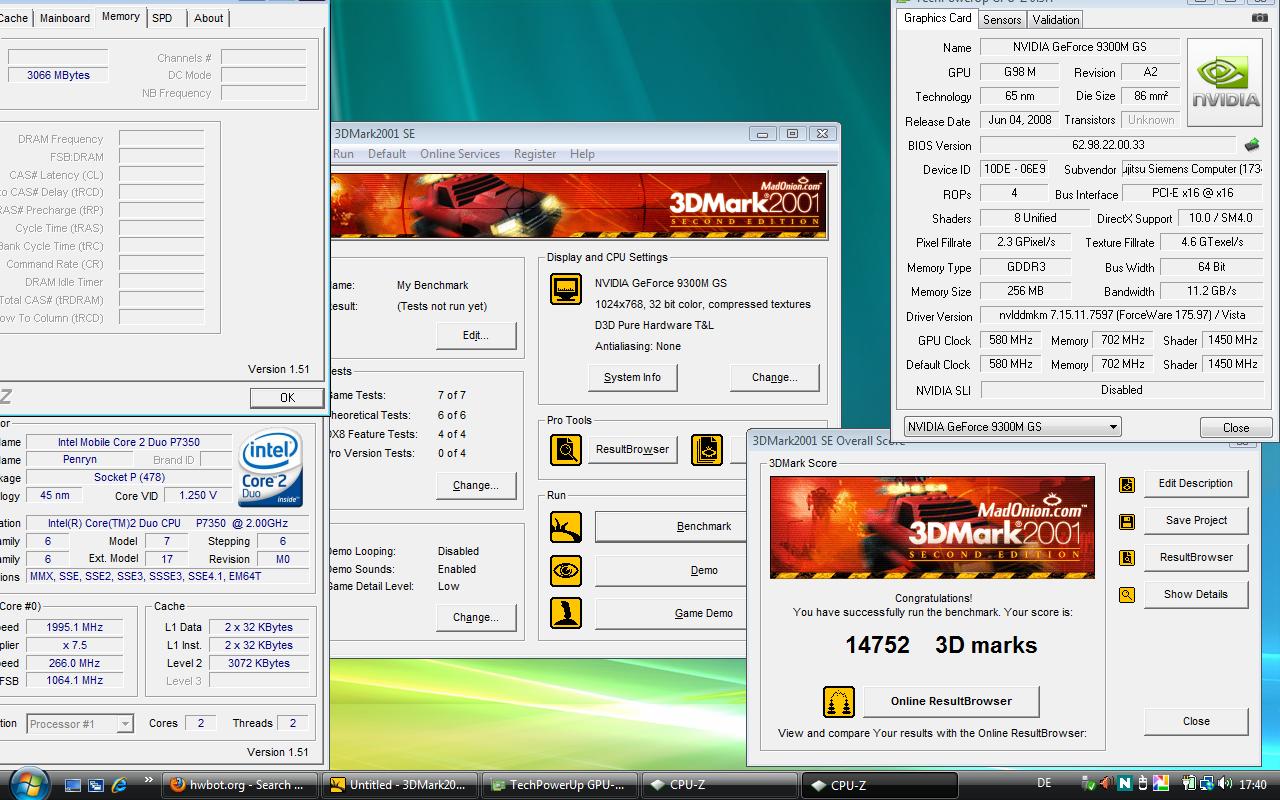Click the Show Details button
1280x800 pixels.
[x=1196, y=595]
